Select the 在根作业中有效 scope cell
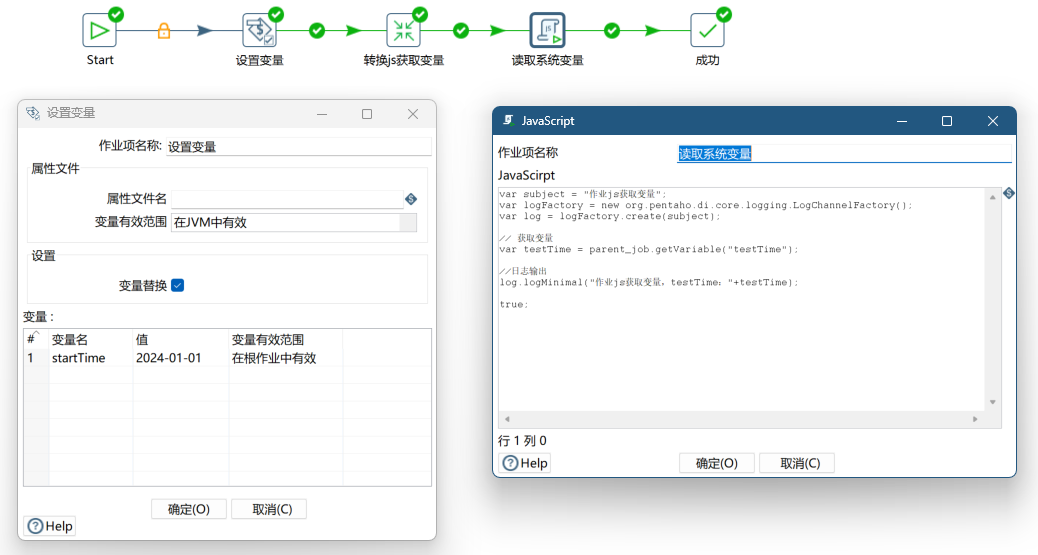The width and height of the screenshot is (1038, 555). (286, 358)
